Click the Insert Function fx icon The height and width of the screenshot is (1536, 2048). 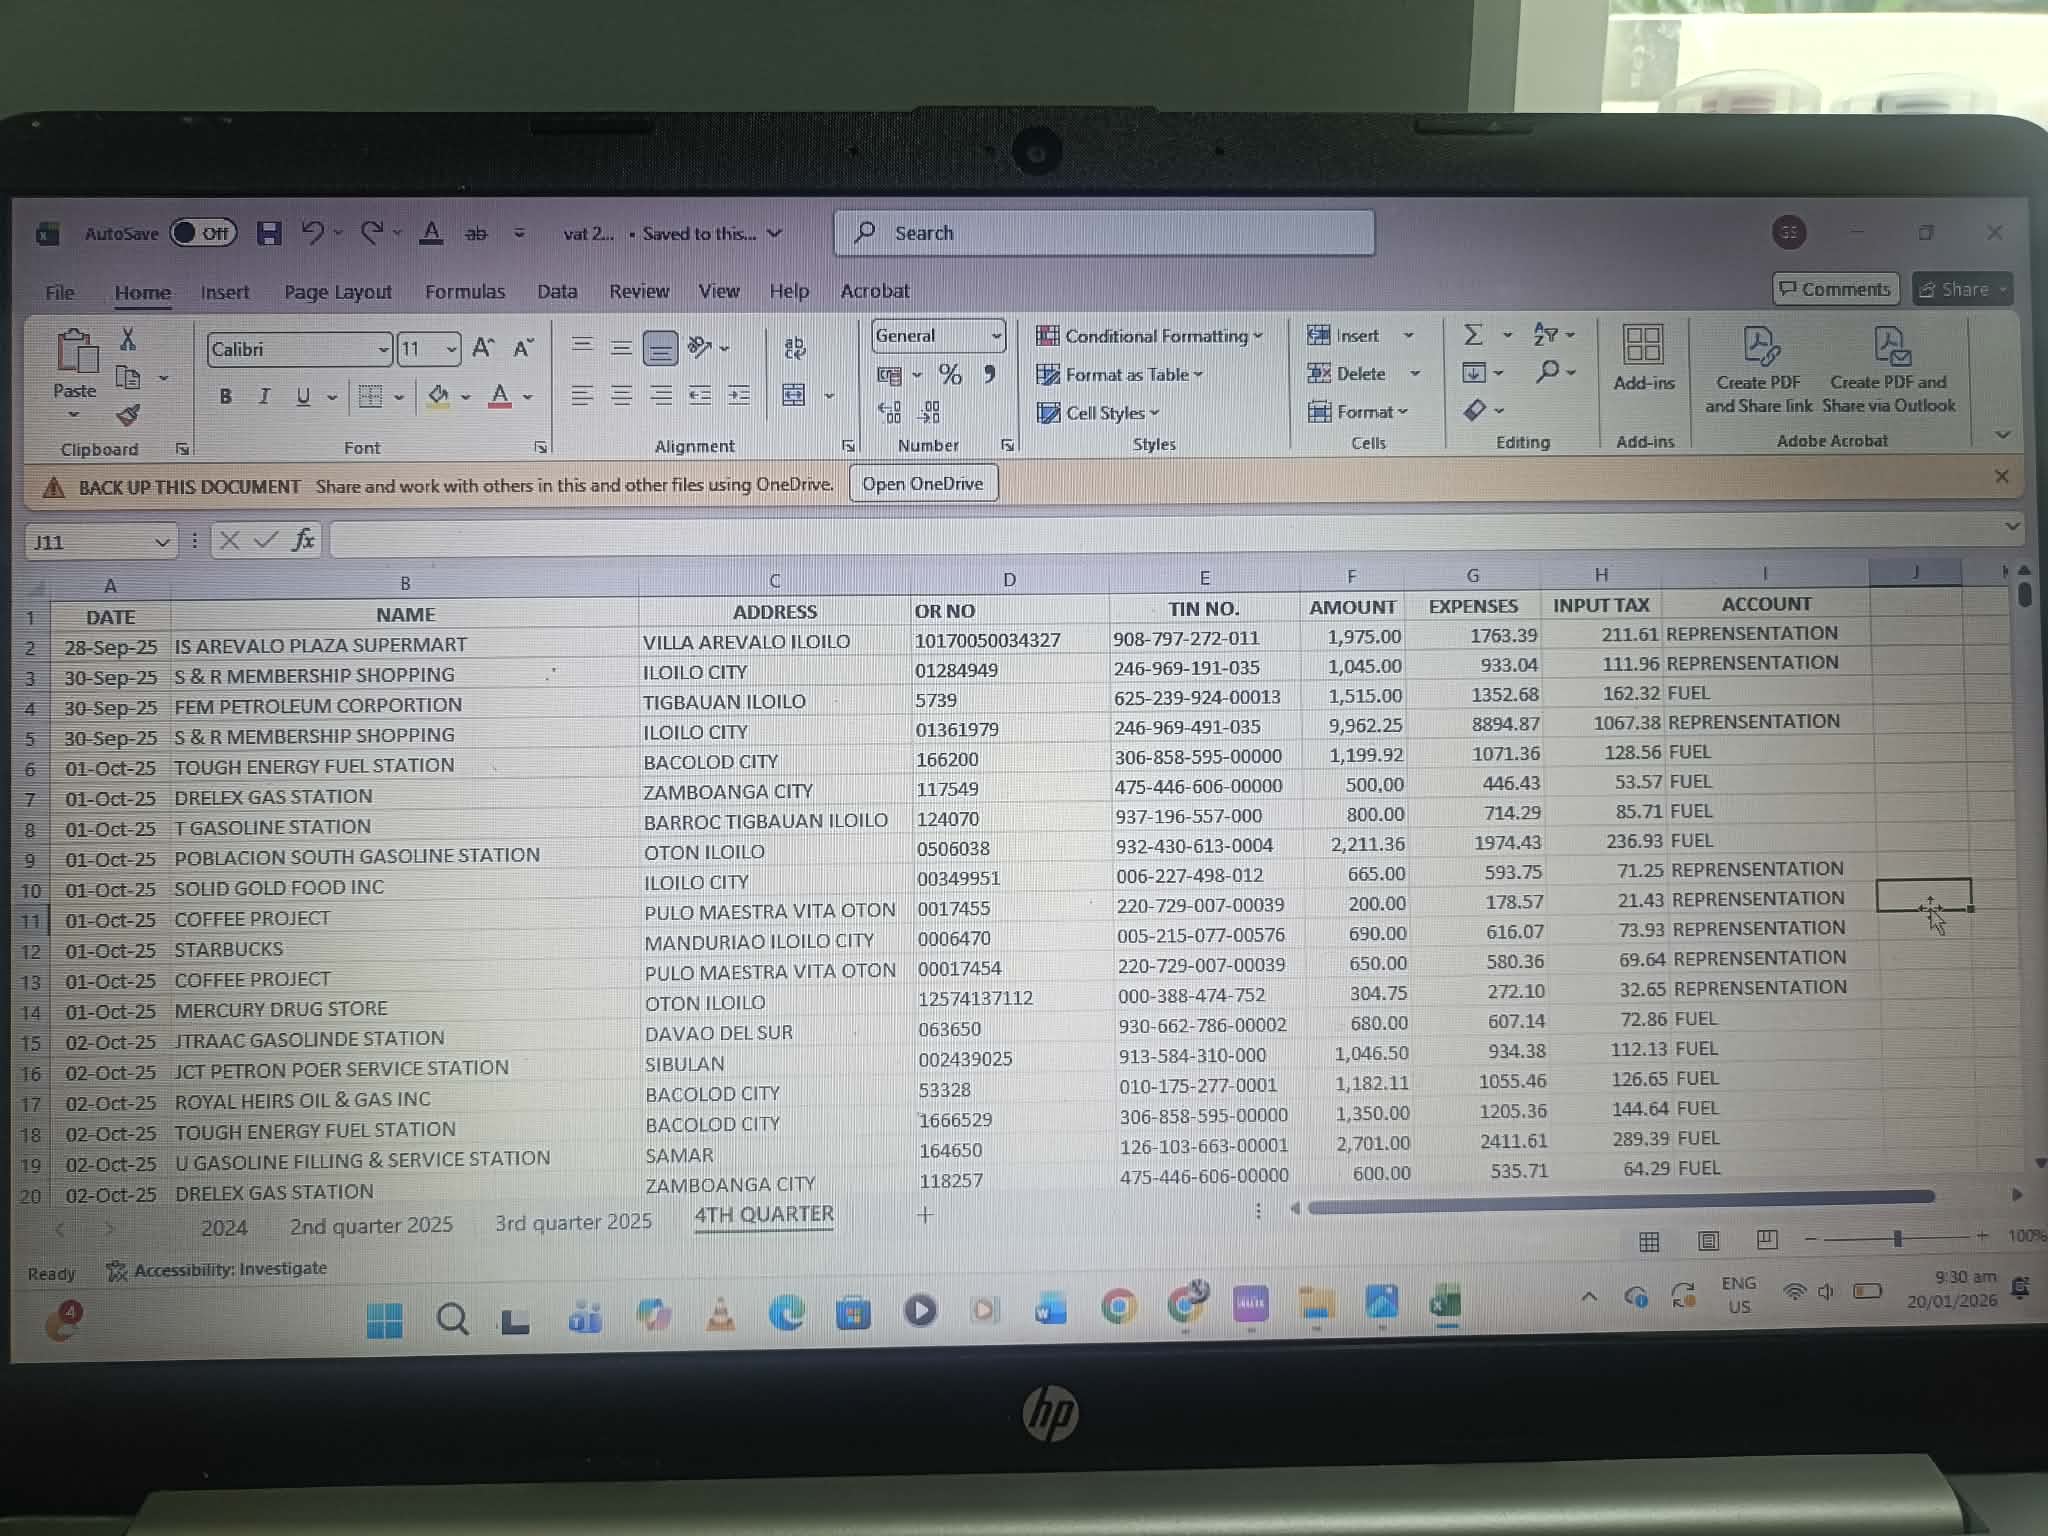pyautogui.click(x=303, y=540)
